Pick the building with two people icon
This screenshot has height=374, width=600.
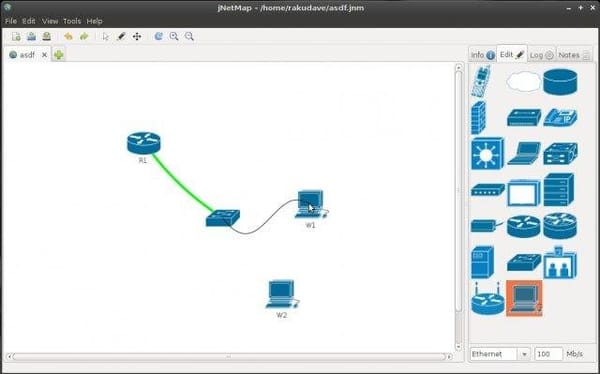coord(560,262)
